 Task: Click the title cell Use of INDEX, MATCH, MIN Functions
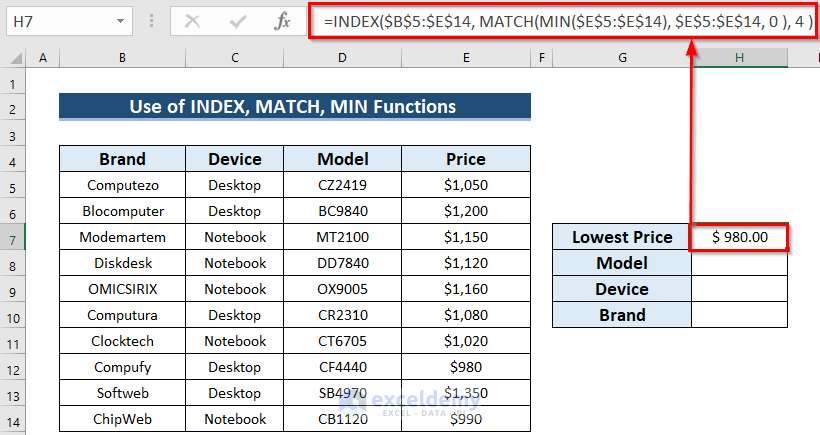point(294,107)
